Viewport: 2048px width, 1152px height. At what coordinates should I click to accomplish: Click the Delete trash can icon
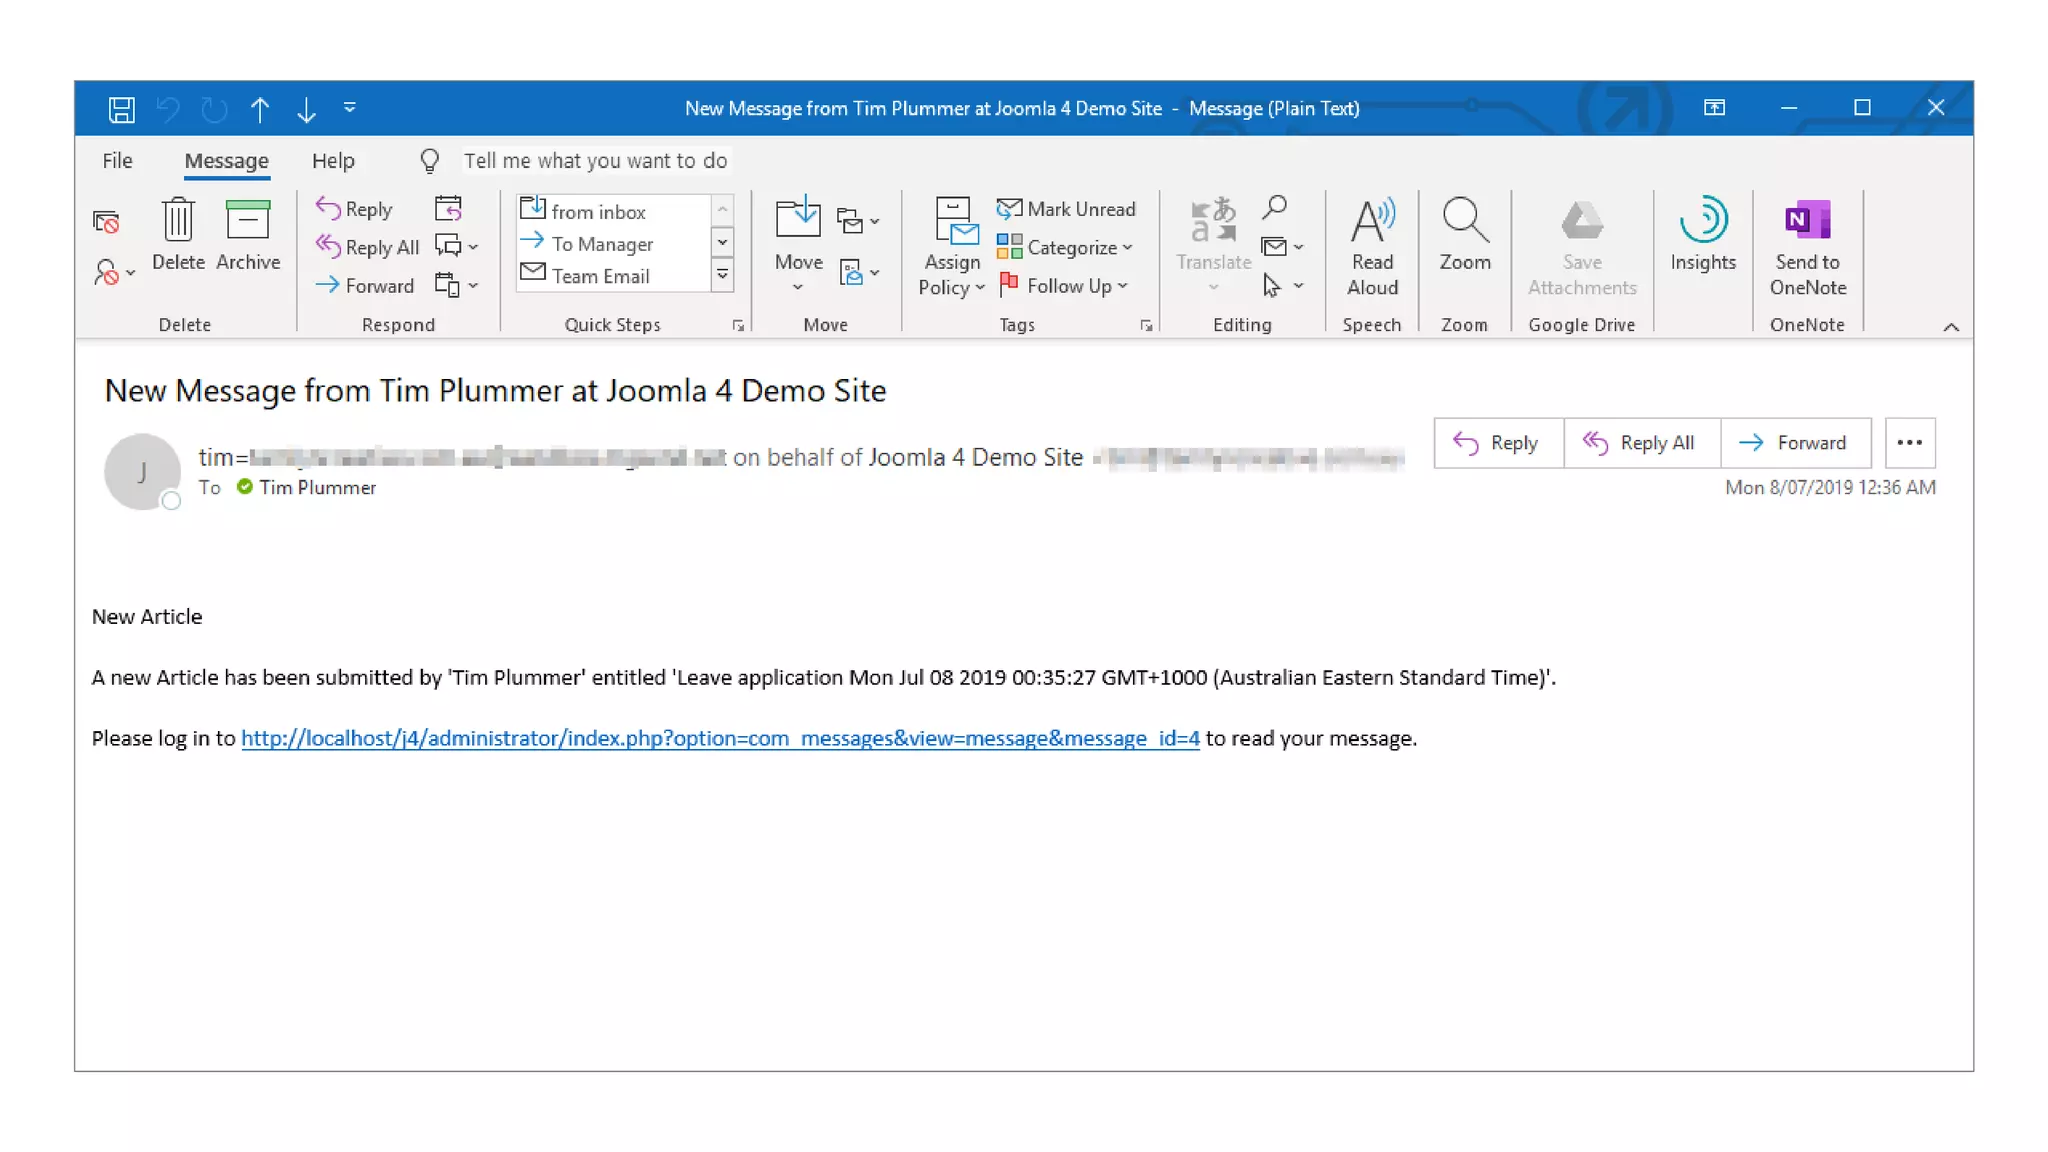pos(178,220)
